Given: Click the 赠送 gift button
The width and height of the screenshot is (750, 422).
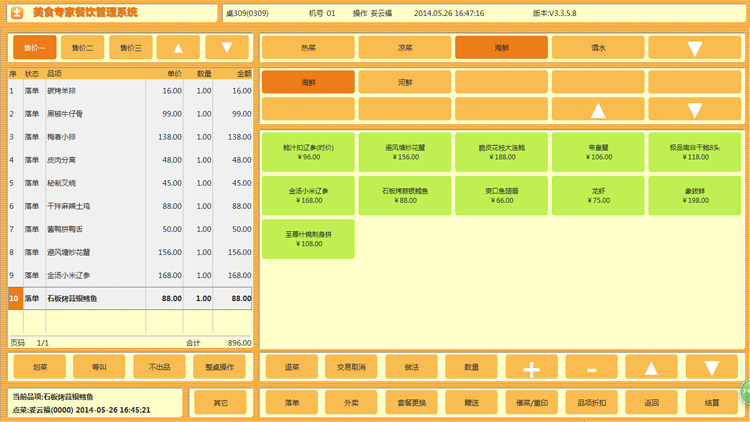Looking at the screenshot, I should point(471,403).
